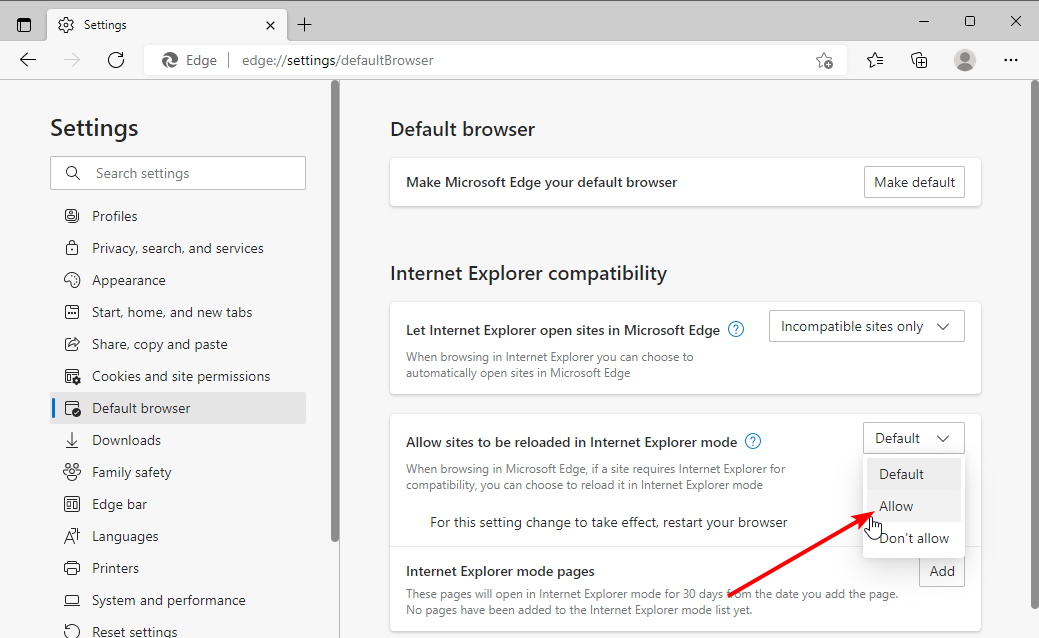Click the restart your browser notice text
Screen dimensions: 1039x638
pos(609,522)
